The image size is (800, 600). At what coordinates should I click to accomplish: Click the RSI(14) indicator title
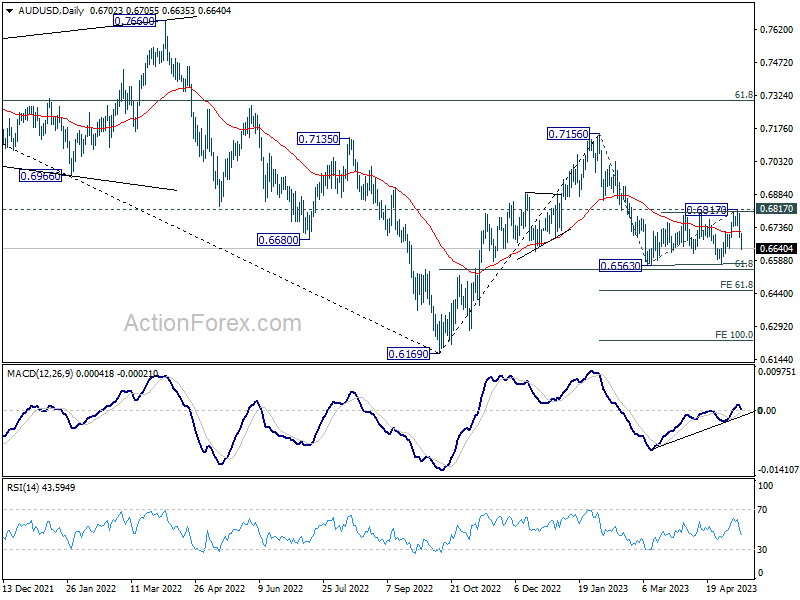click(23, 488)
